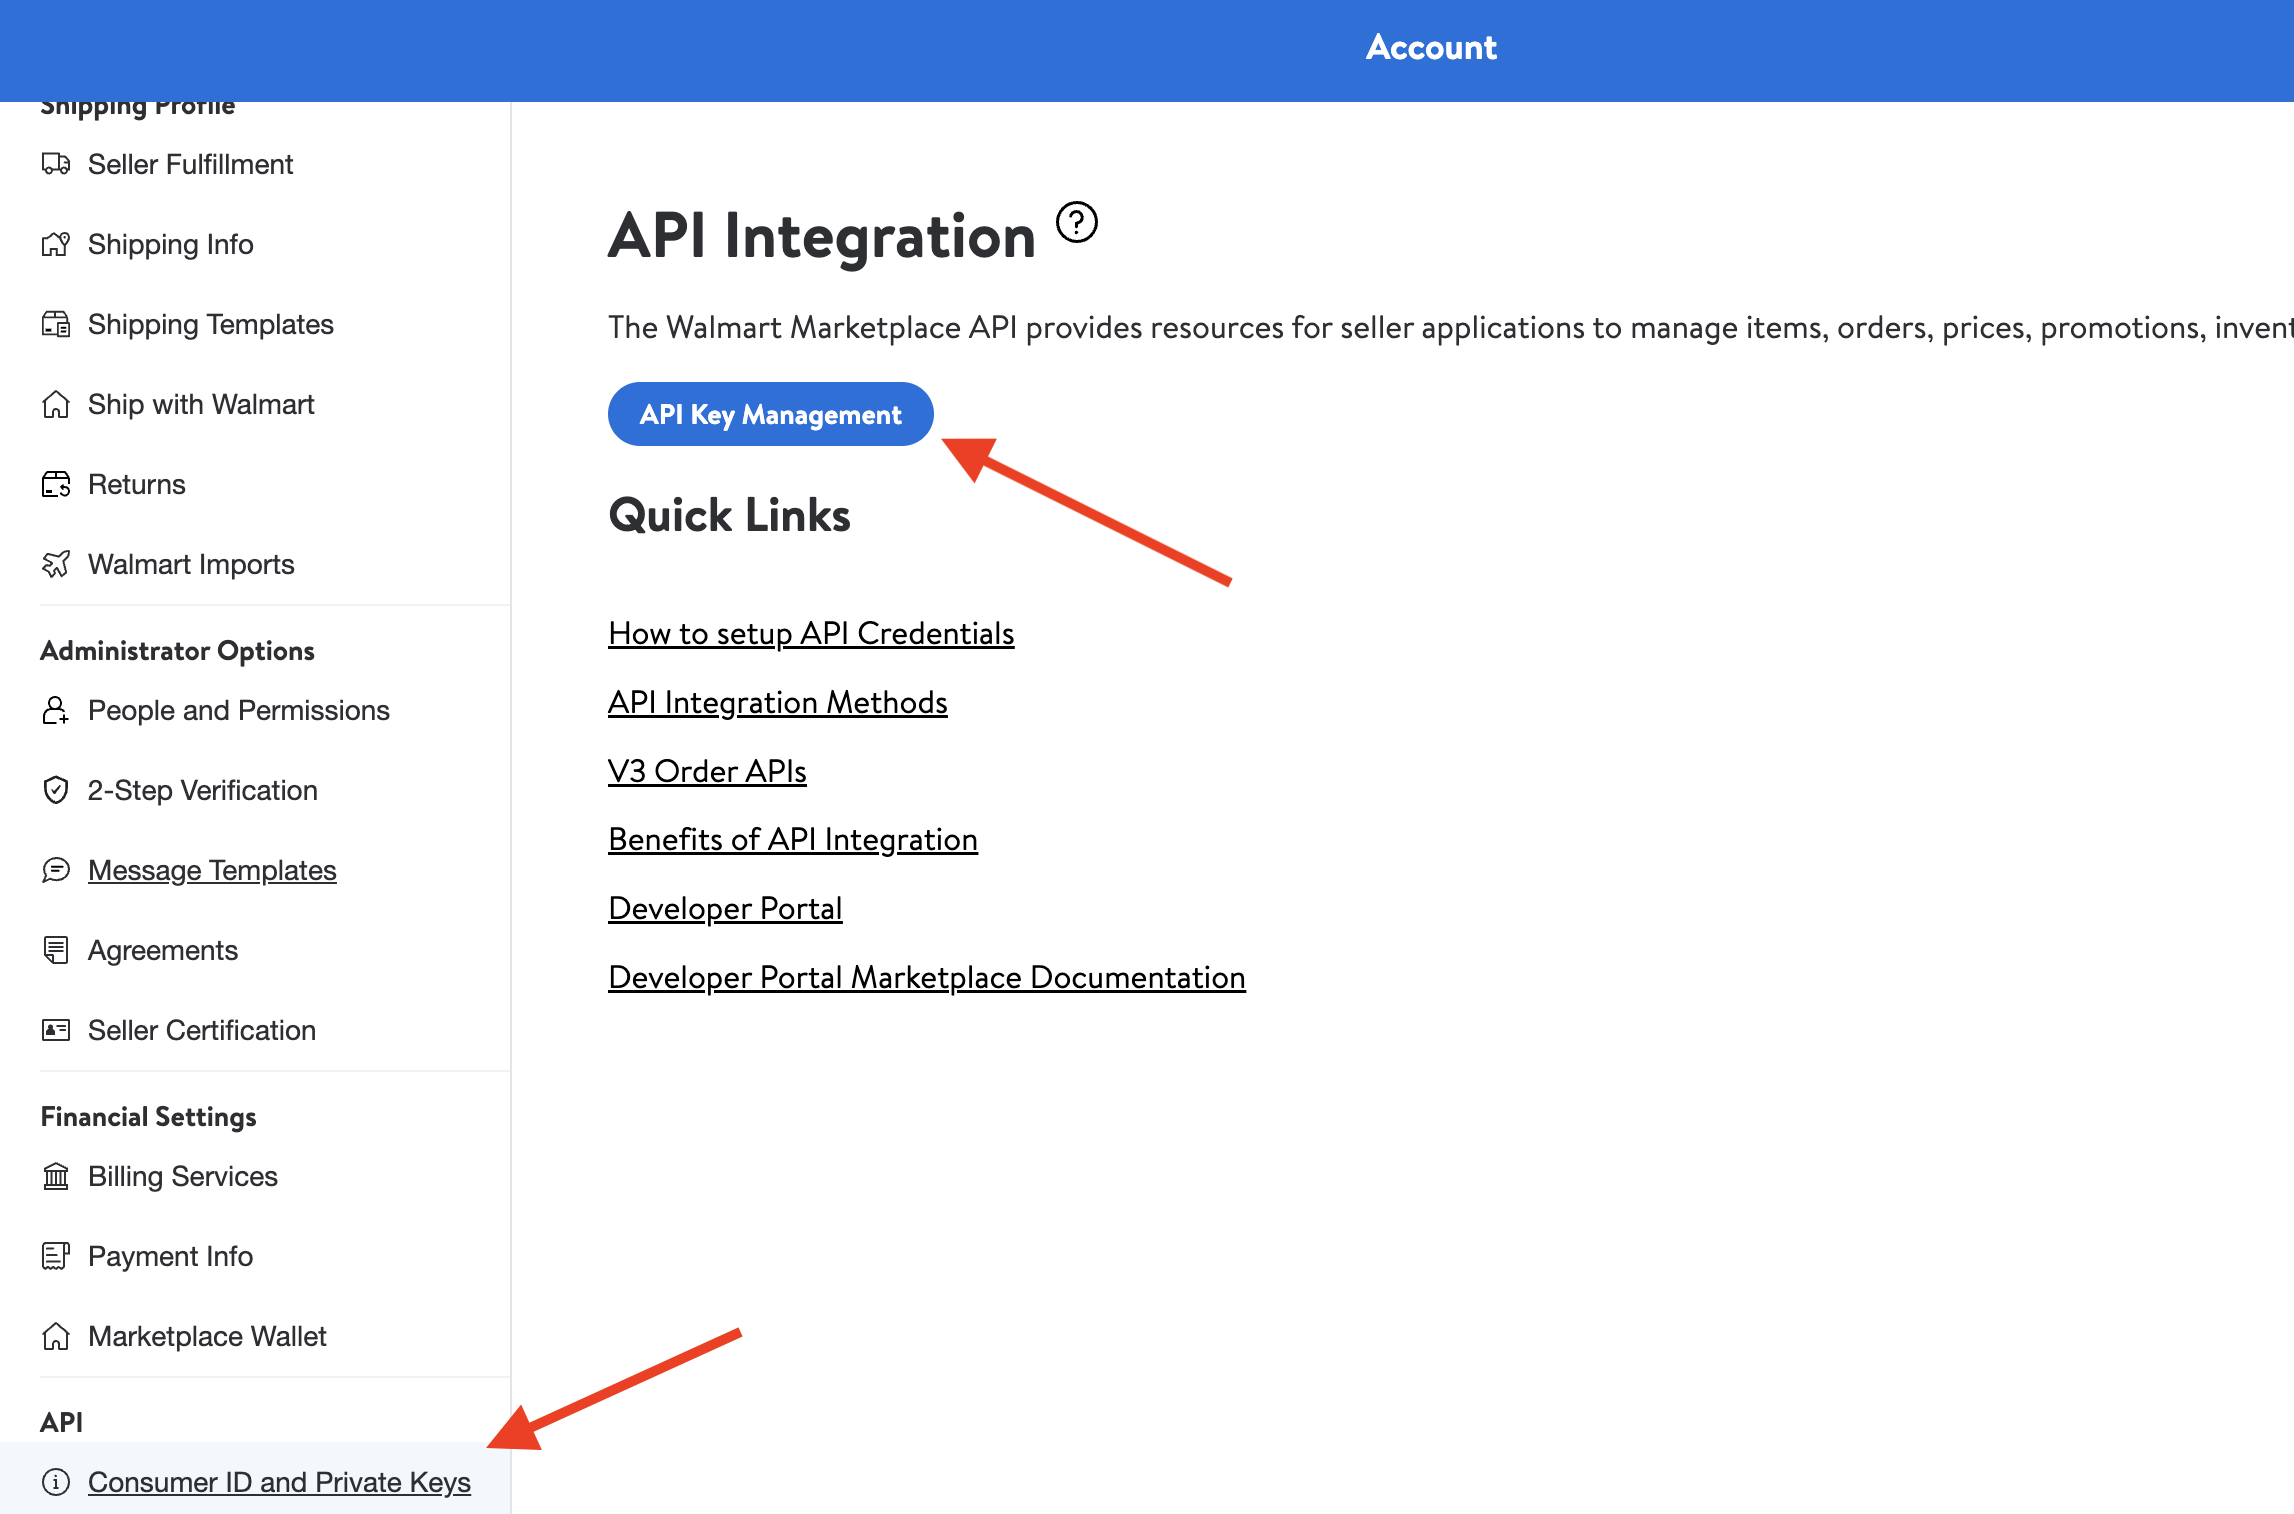Click the Seller Certification card icon
This screenshot has width=2294, height=1514.
(x=56, y=1030)
